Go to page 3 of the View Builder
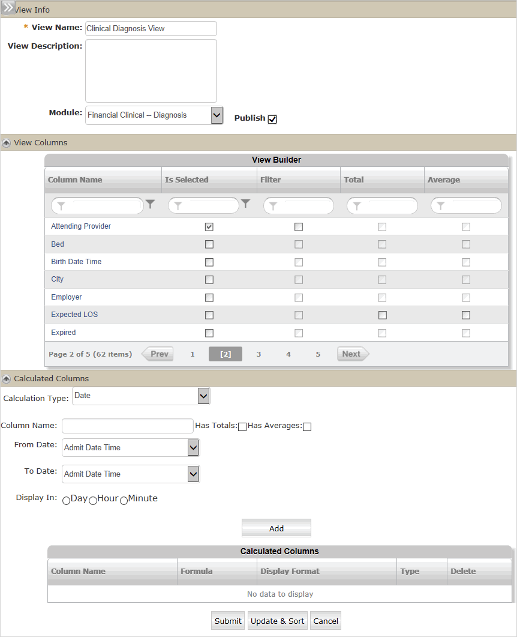Viewport: 517px width, 637px height. tap(258, 354)
